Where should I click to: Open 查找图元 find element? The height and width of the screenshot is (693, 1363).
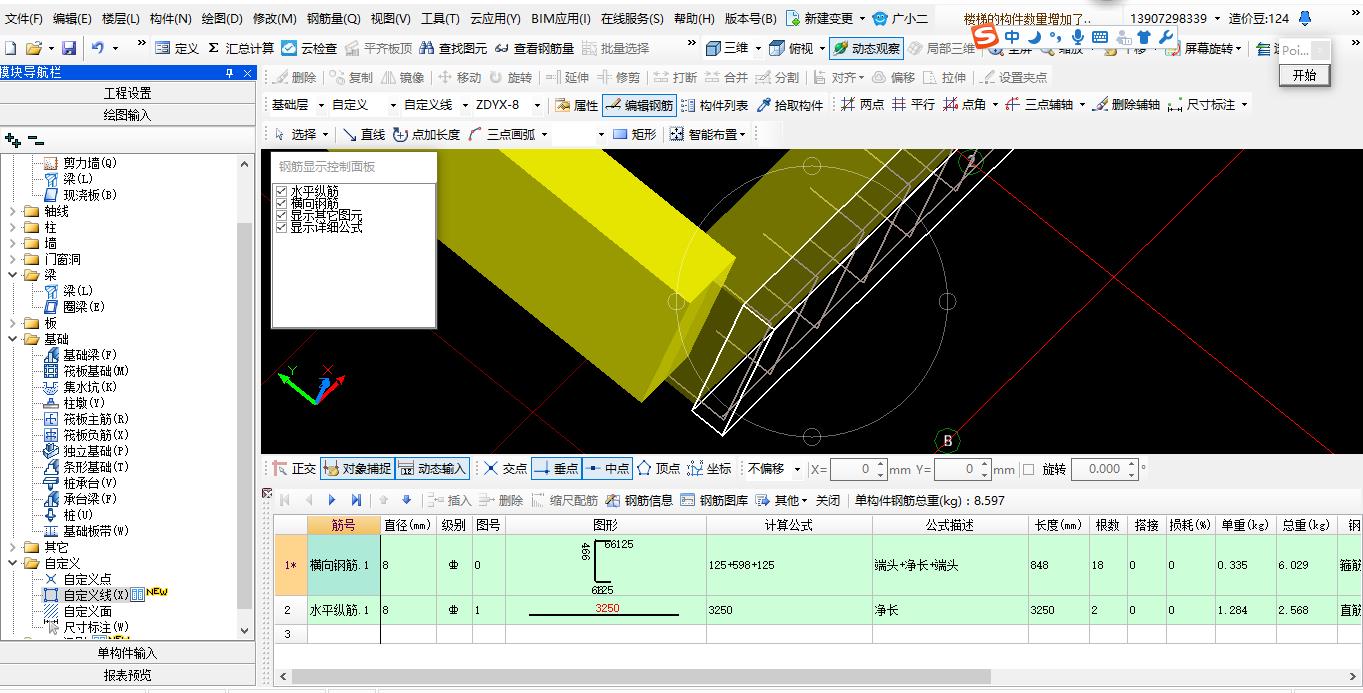[453, 48]
